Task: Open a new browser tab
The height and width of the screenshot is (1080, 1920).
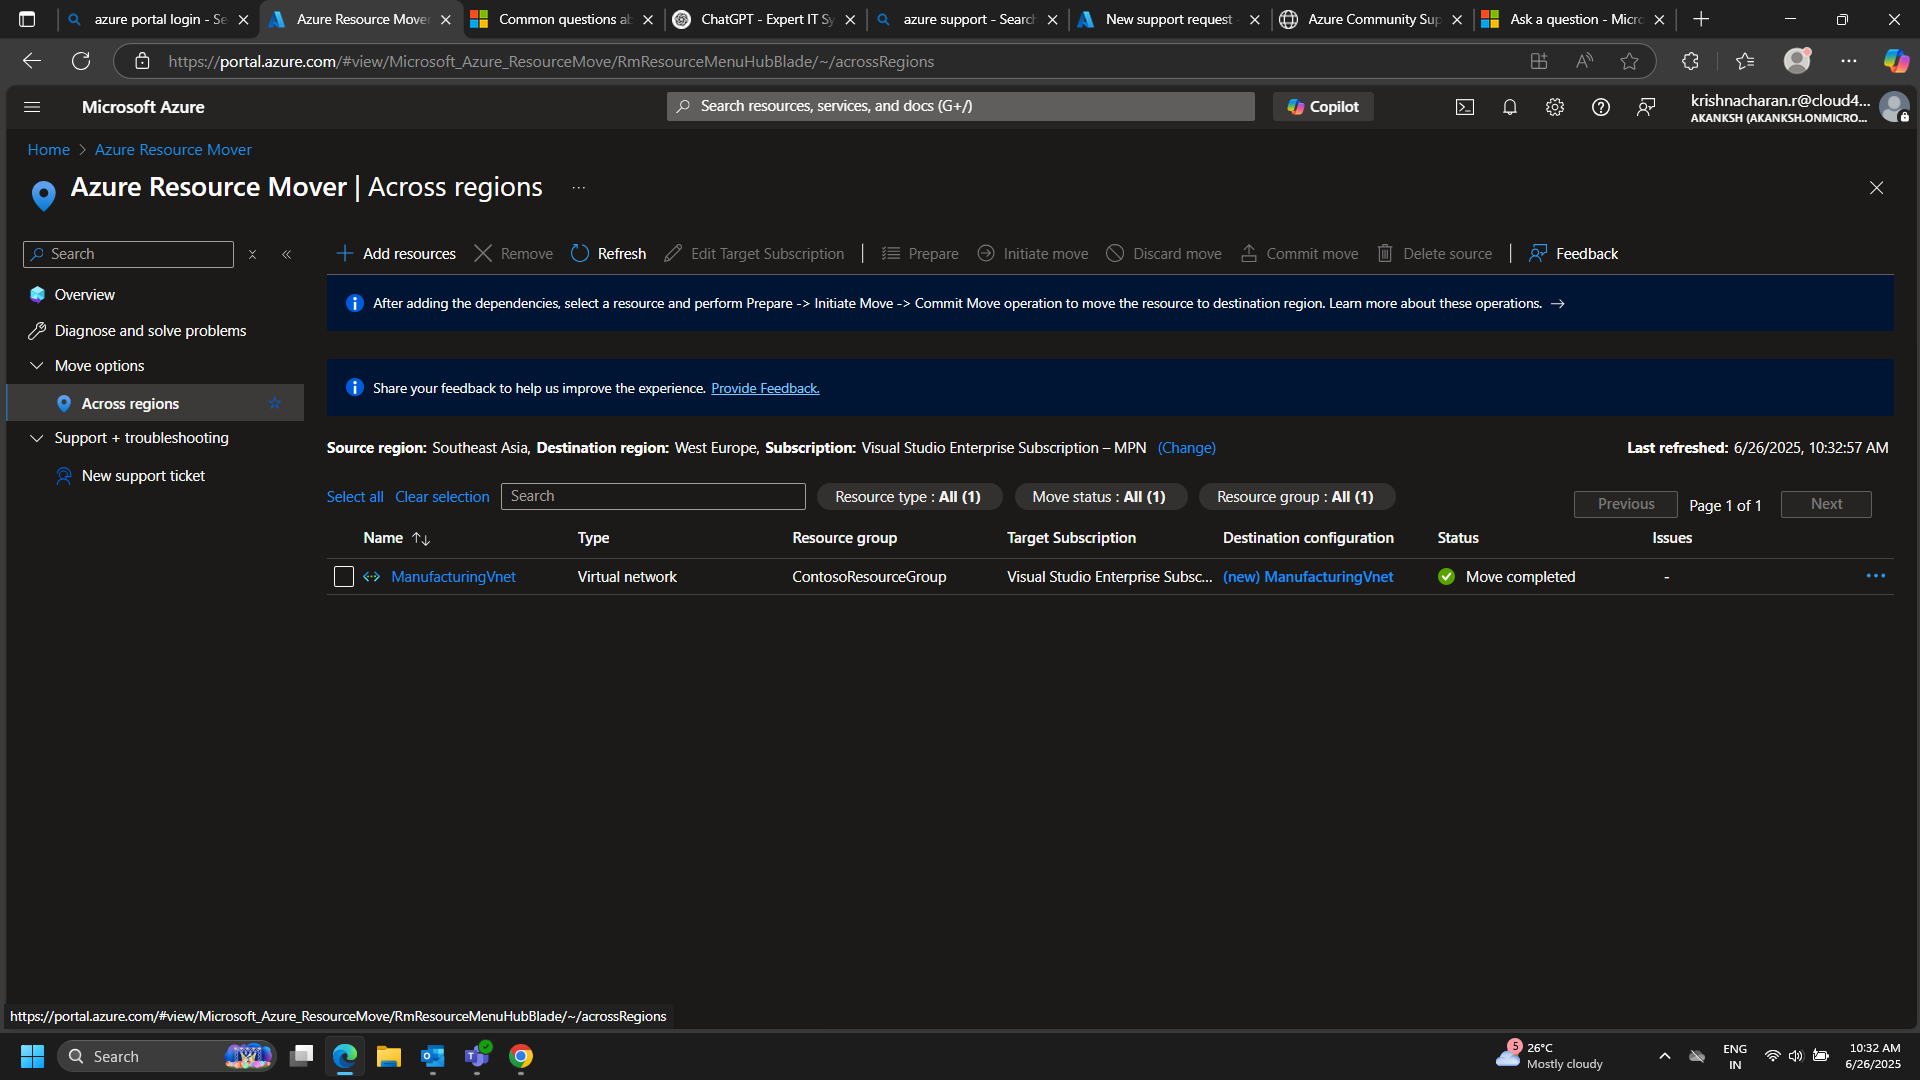Action: click(1701, 19)
